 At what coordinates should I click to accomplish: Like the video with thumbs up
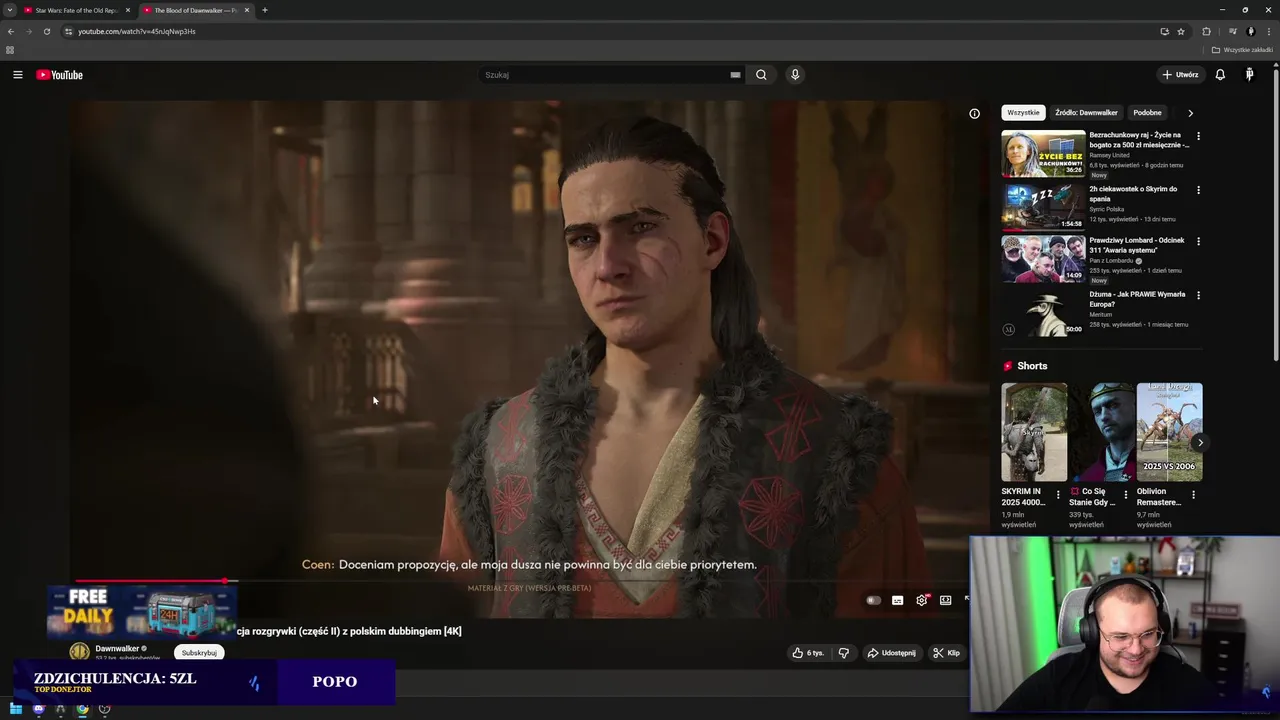click(x=808, y=653)
